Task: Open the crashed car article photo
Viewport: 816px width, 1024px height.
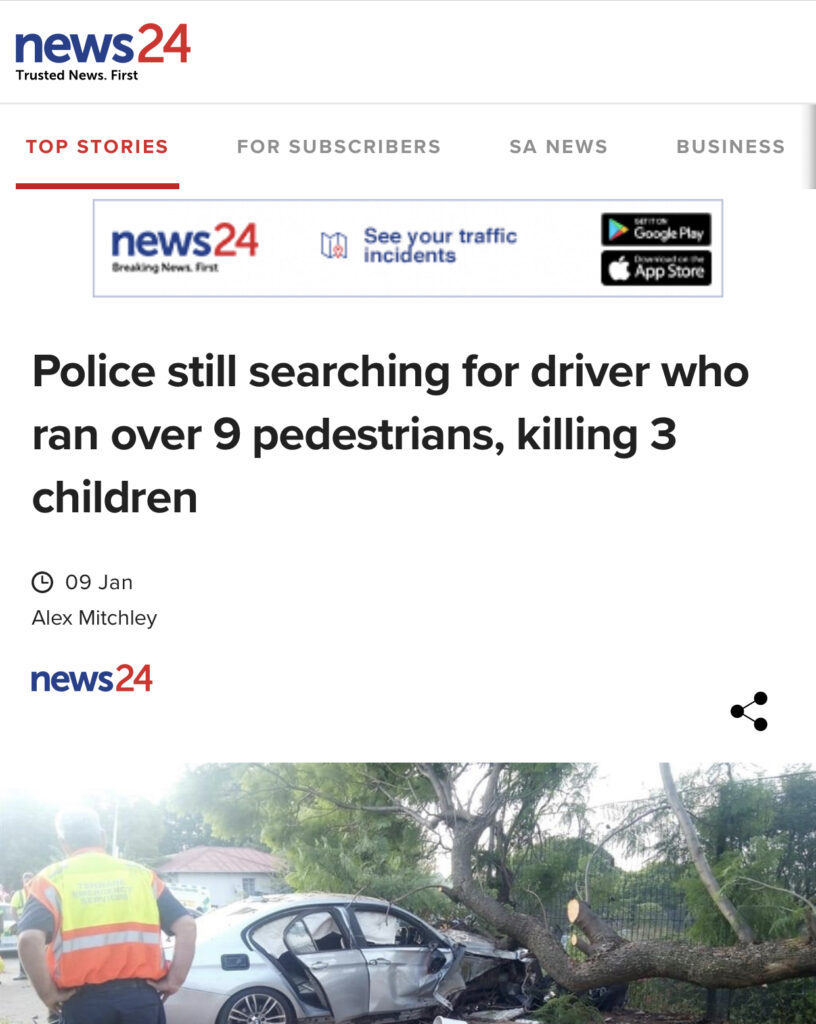Action: (408, 893)
